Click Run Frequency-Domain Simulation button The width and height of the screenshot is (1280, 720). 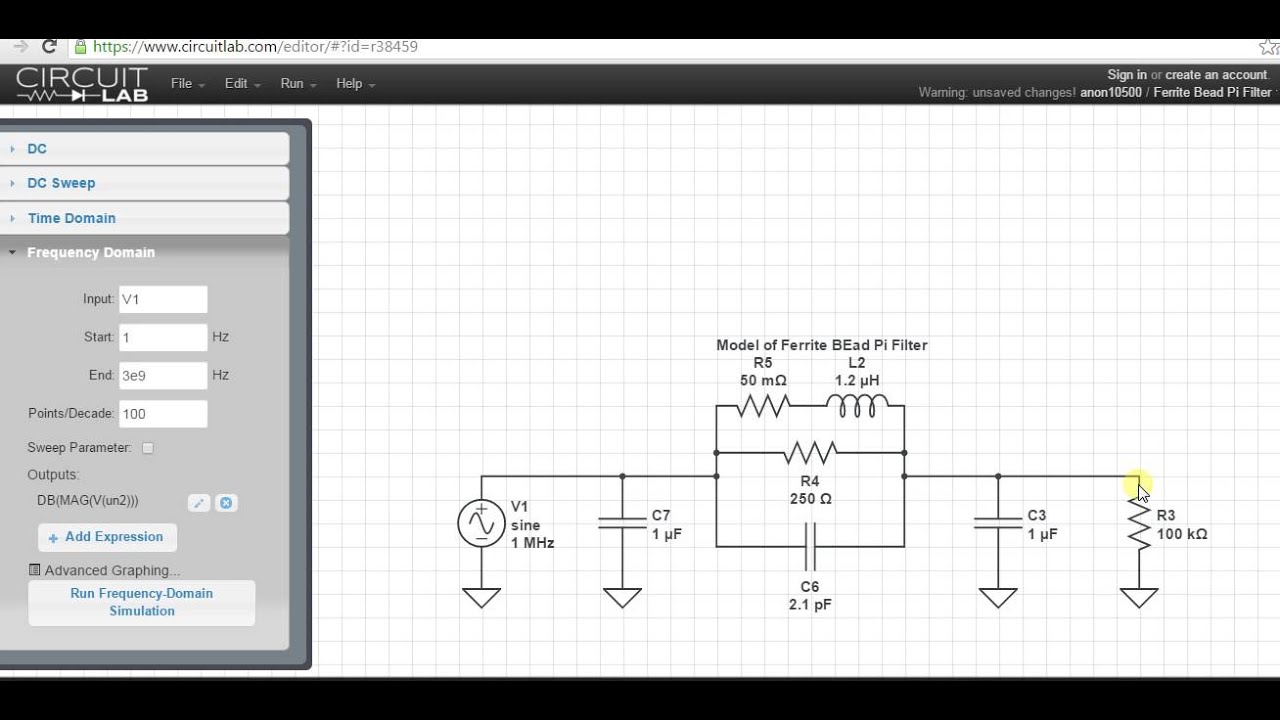point(142,602)
